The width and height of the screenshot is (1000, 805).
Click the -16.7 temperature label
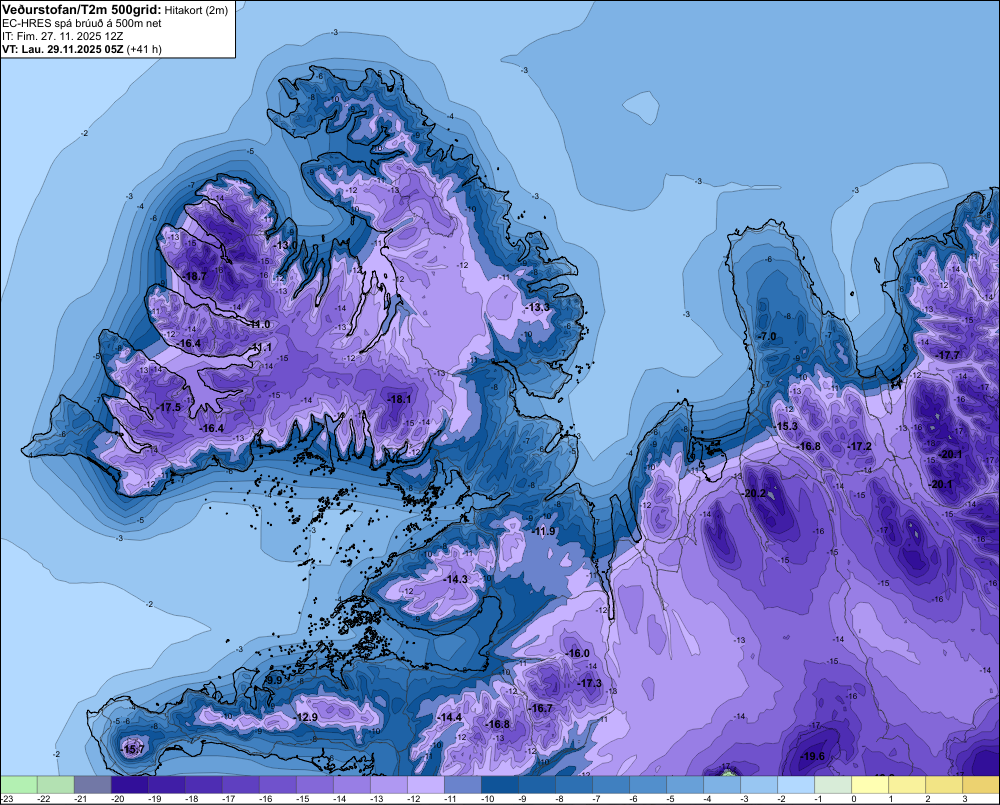click(540, 708)
